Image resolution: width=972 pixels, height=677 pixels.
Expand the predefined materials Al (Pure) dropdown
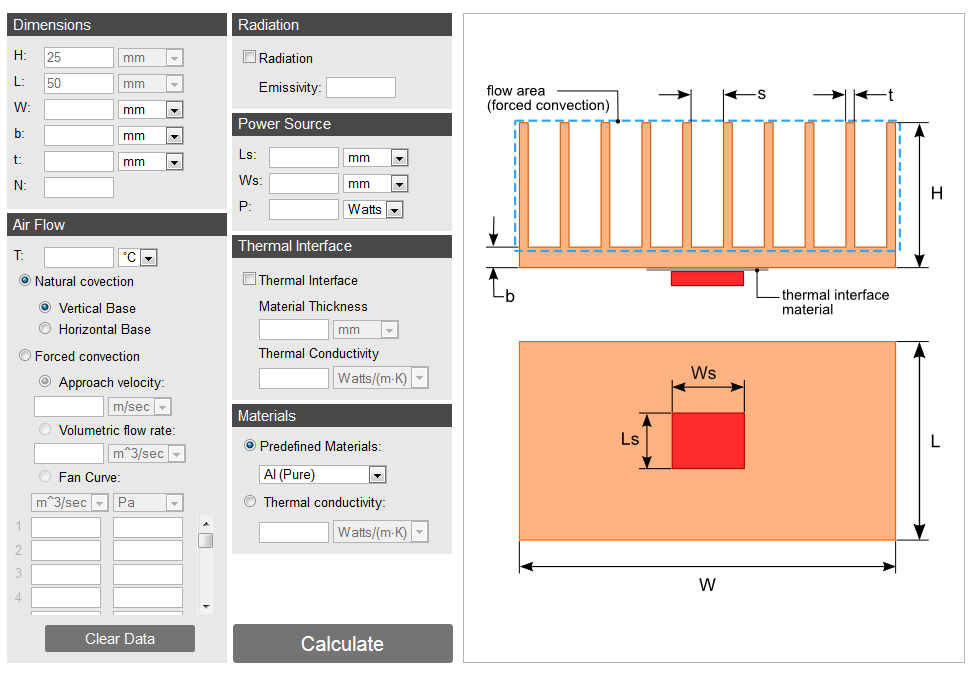click(322, 474)
